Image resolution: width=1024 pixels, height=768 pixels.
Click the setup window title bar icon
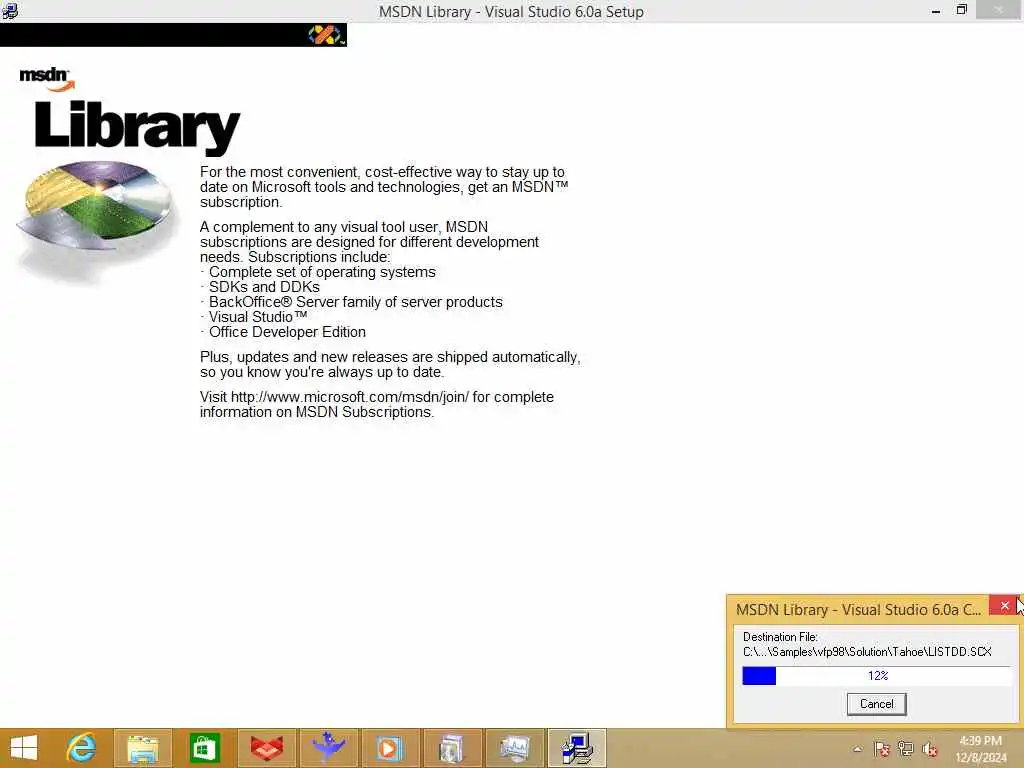pos(10,11)
